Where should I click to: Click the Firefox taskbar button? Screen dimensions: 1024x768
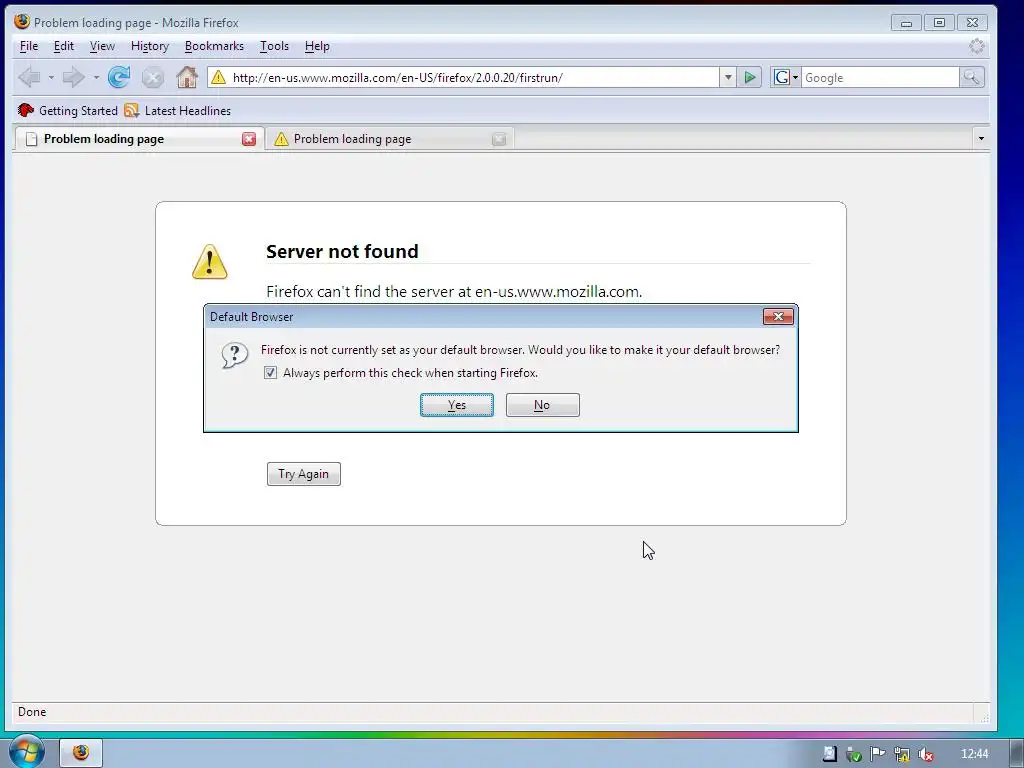81,753
